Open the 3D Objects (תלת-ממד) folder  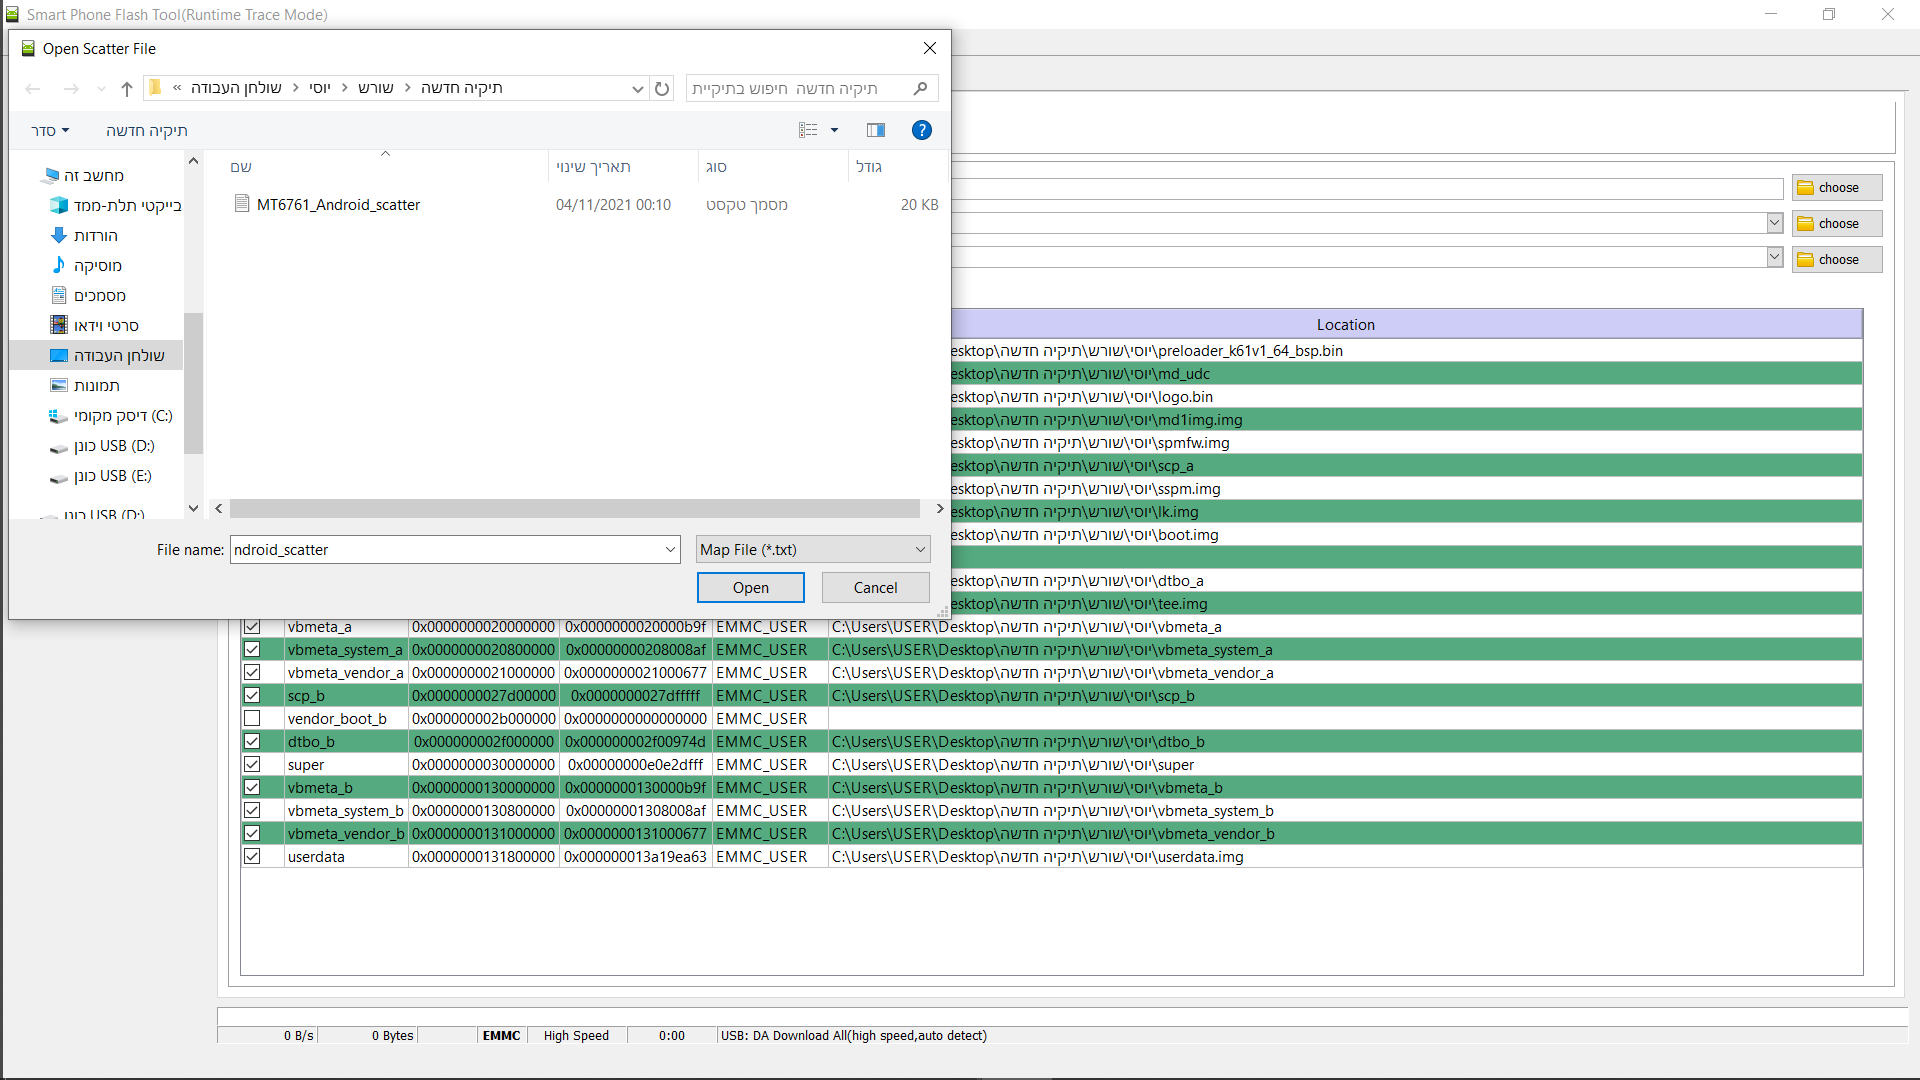pyautogui.click(x=116, y=206)
